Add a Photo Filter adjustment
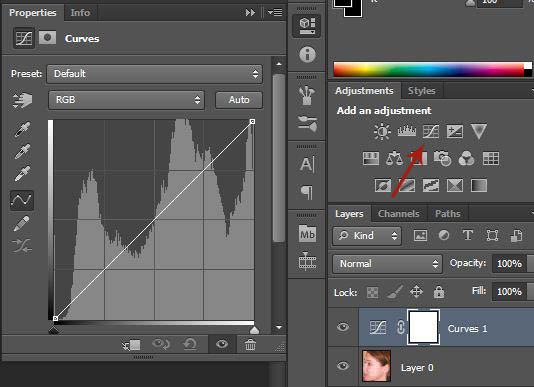Viewport: 534px width, 387px height. tap(442, 158)
